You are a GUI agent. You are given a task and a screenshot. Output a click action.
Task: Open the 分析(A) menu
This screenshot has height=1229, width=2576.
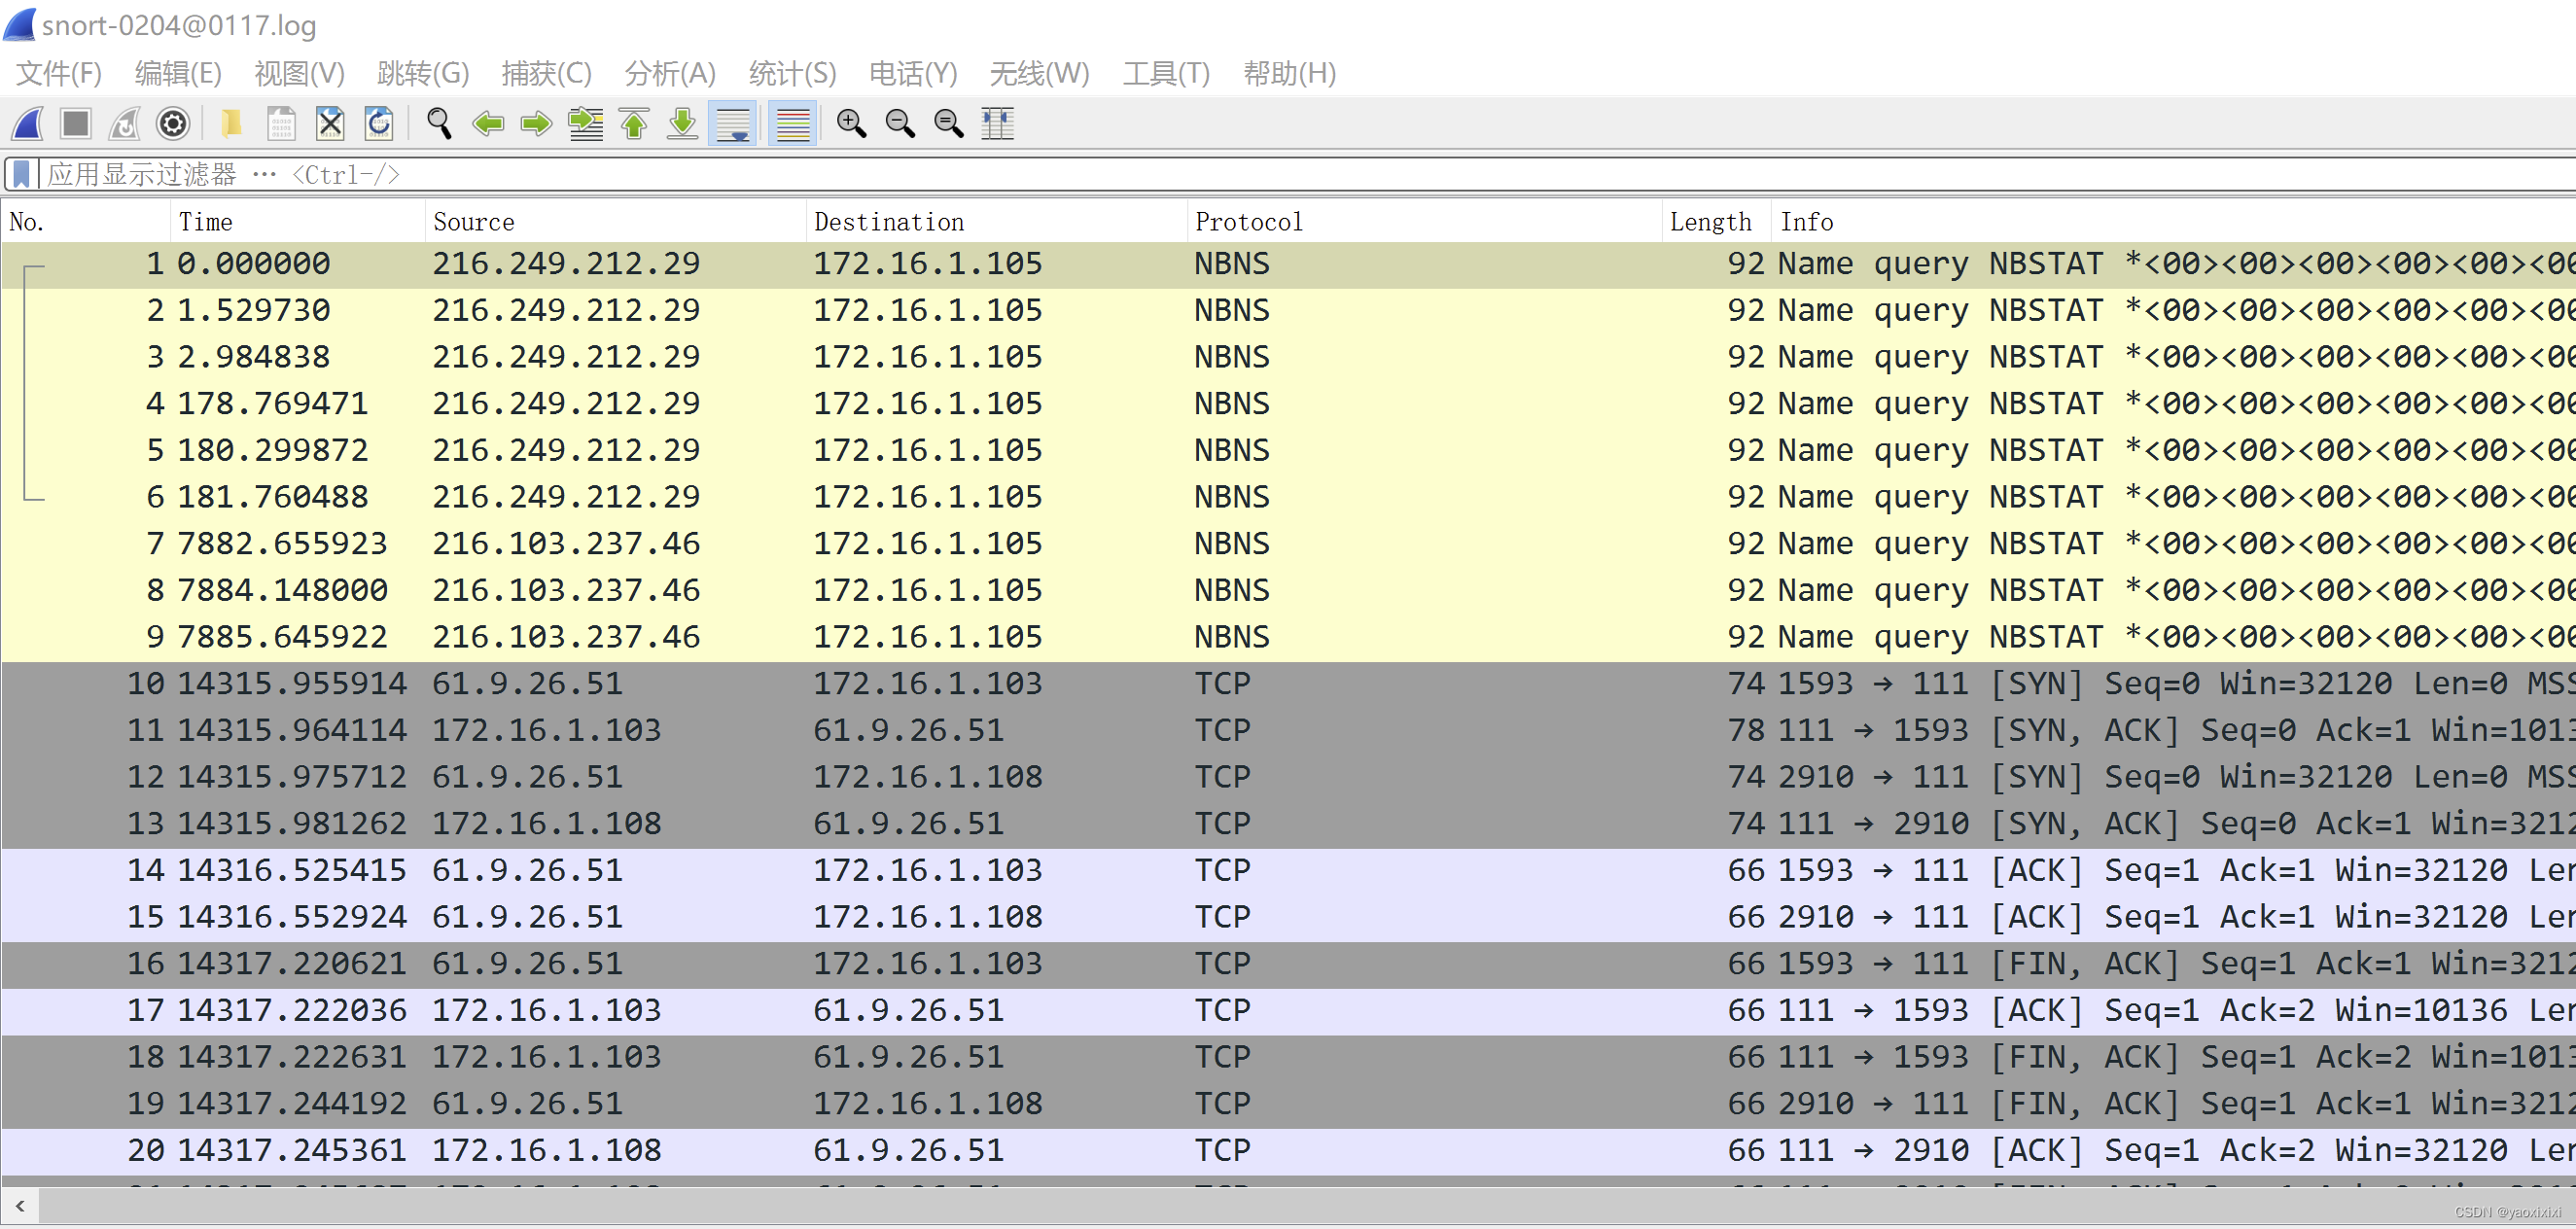670,73
